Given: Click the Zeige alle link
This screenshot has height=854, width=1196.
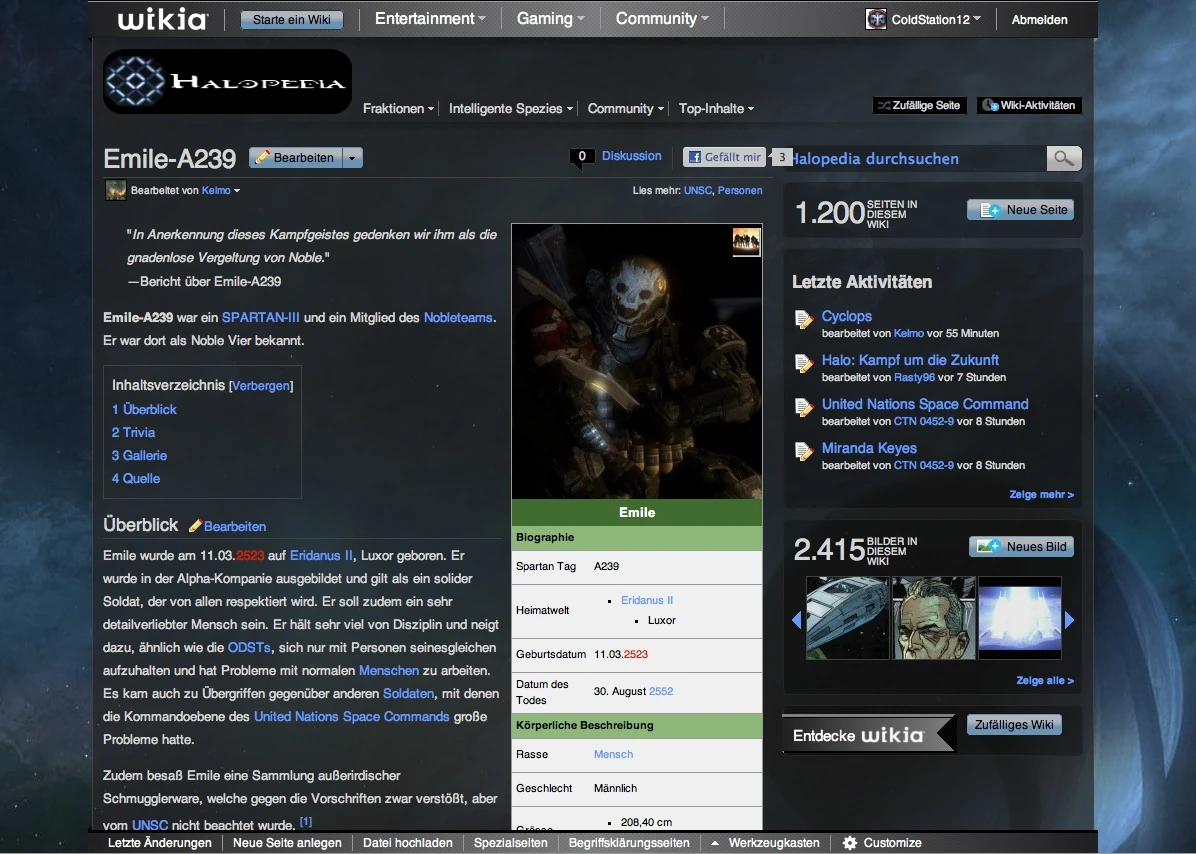Looking at the screenshot, I should tap(1045, 680).
